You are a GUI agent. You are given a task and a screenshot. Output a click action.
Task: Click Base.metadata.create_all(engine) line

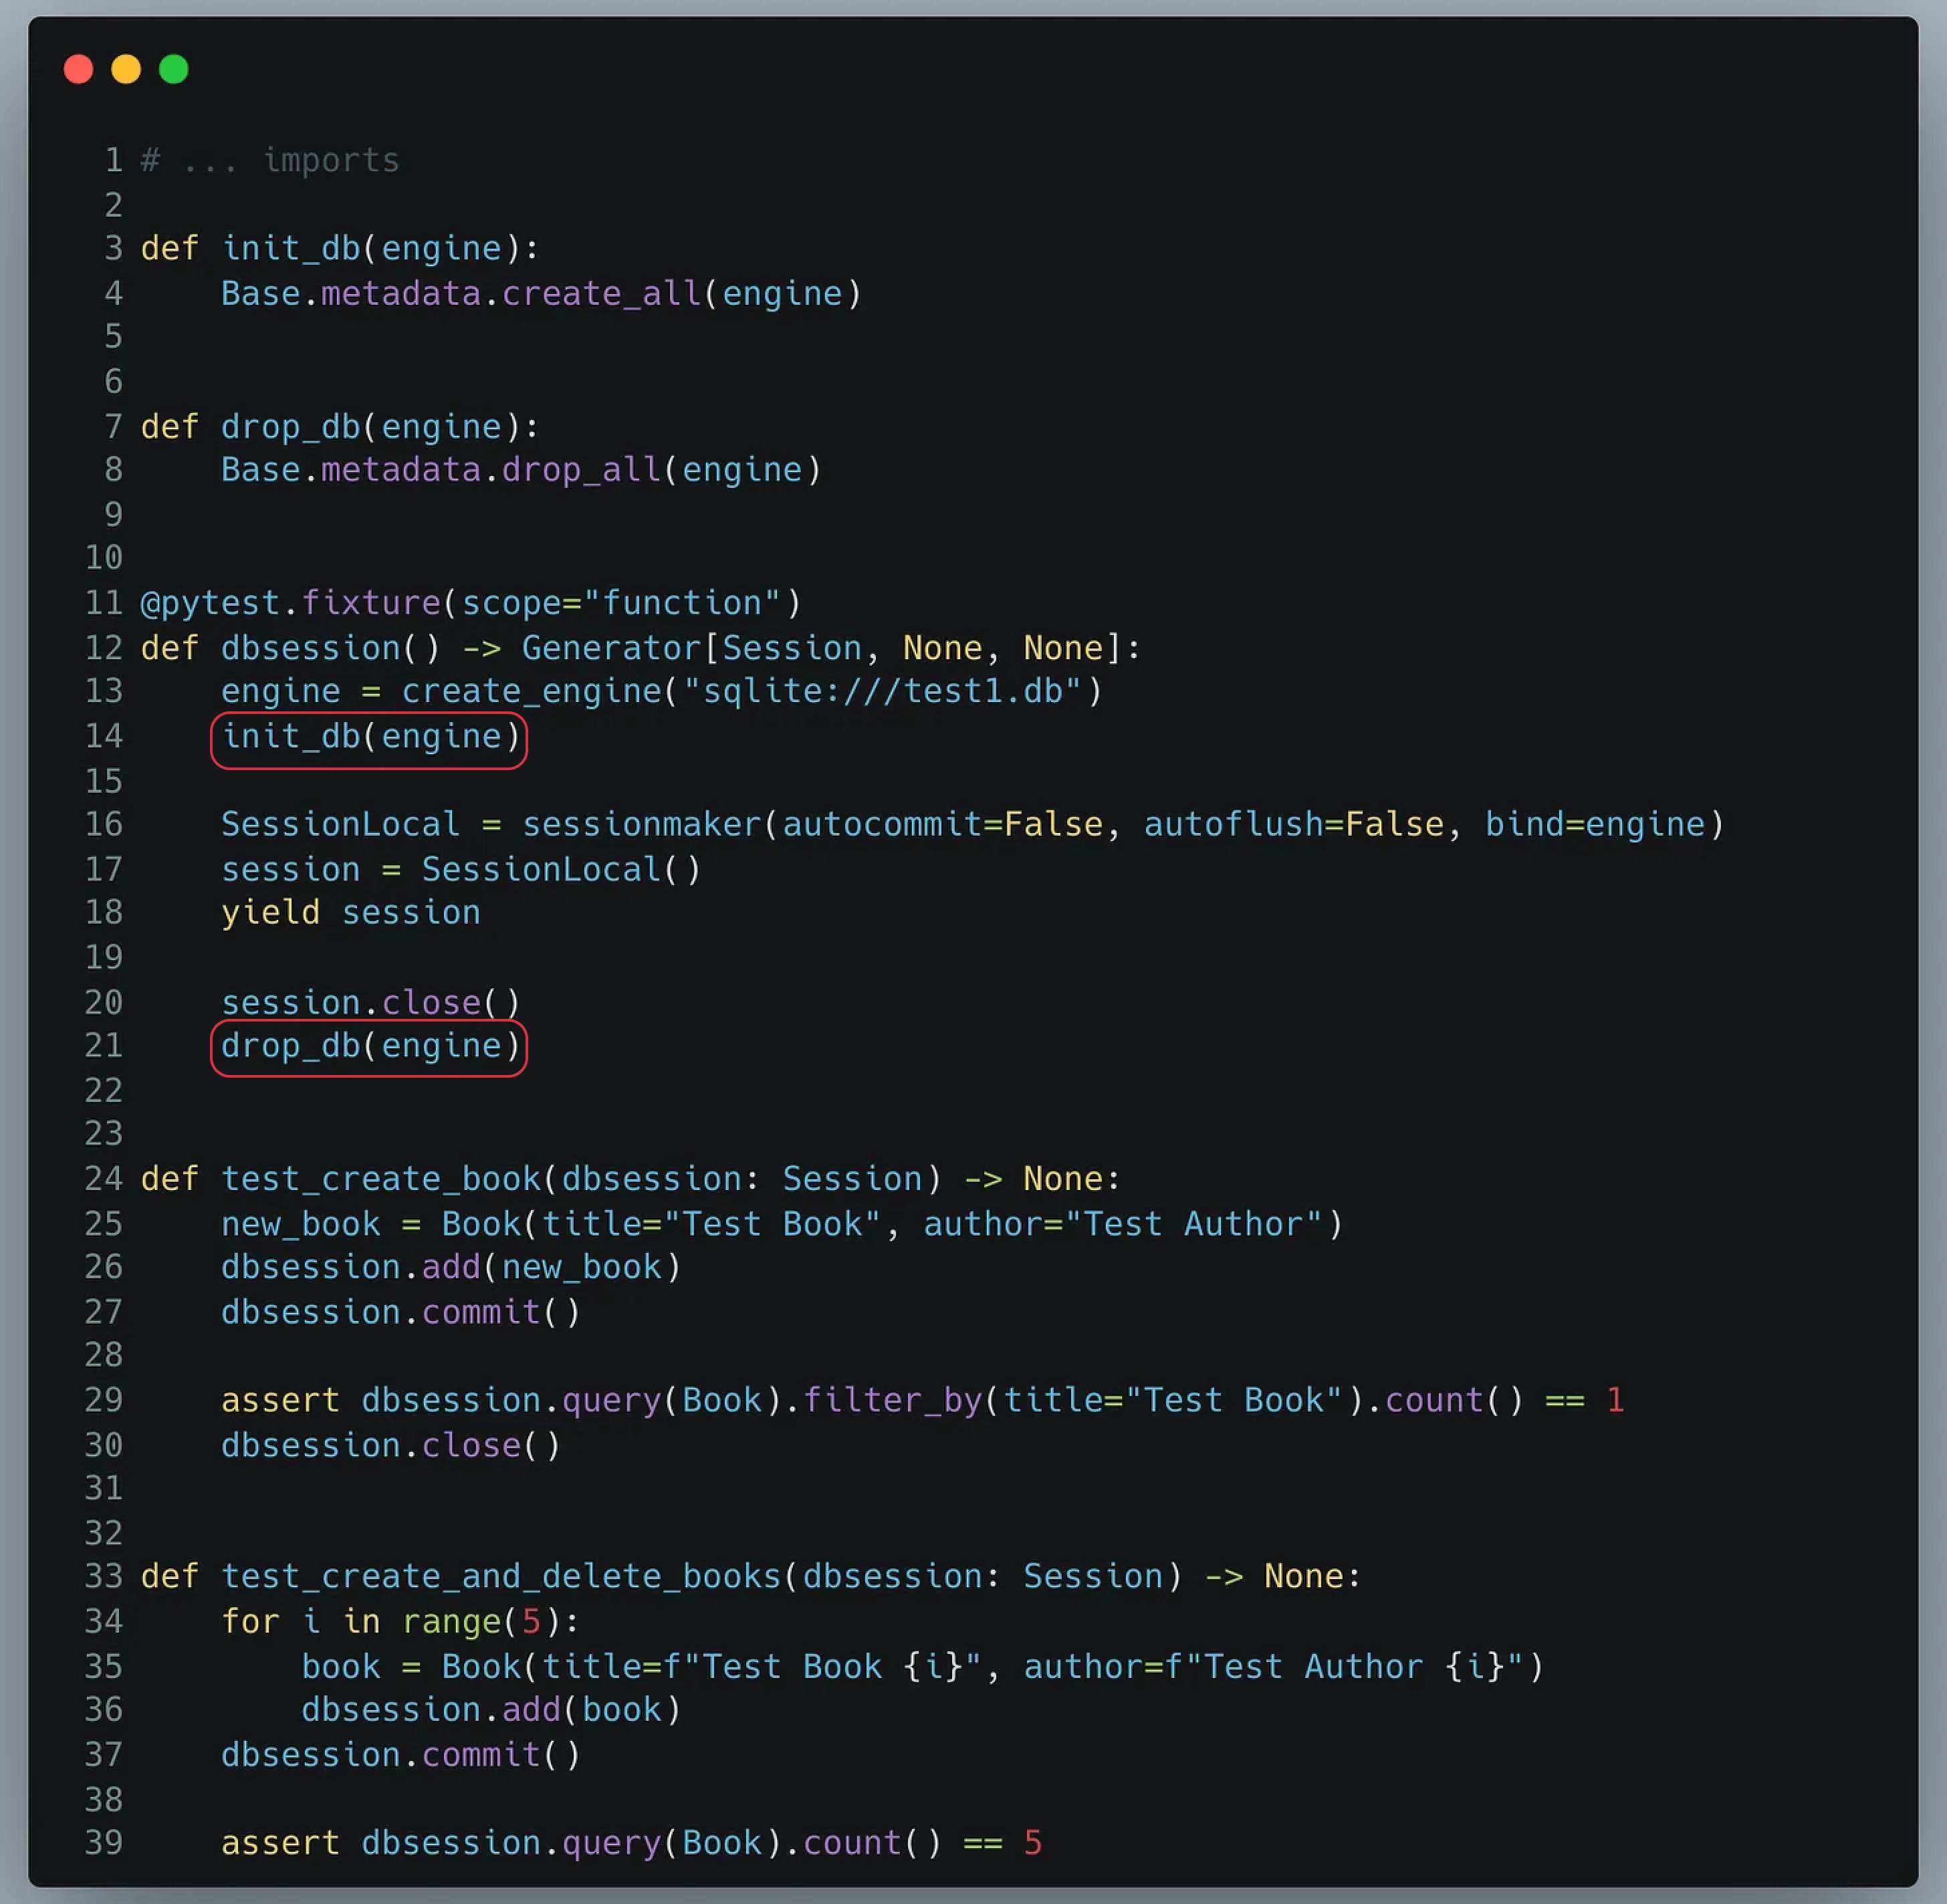click(x=540, y=294)
